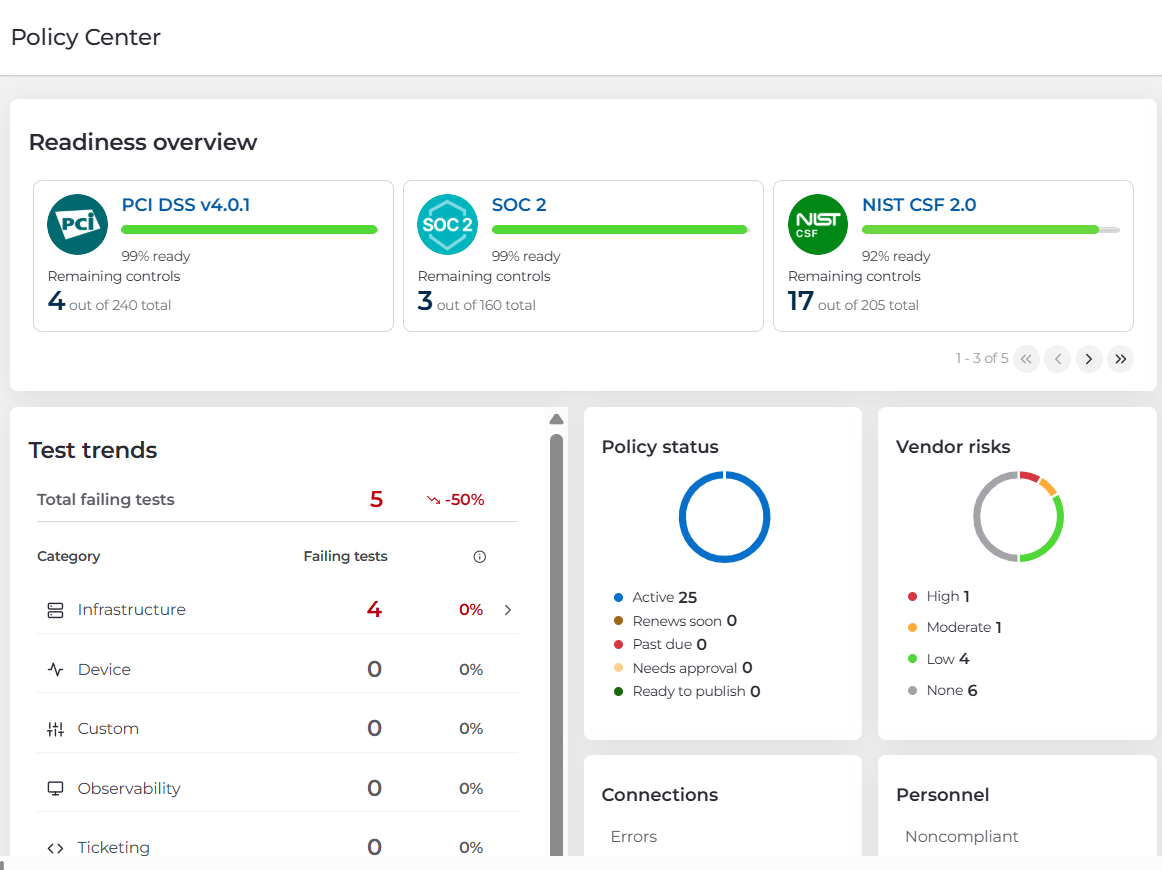This screenshot has height=870, width=1162.
Task: Click the Ticketing code brackets icon
Action: [56, 848]
